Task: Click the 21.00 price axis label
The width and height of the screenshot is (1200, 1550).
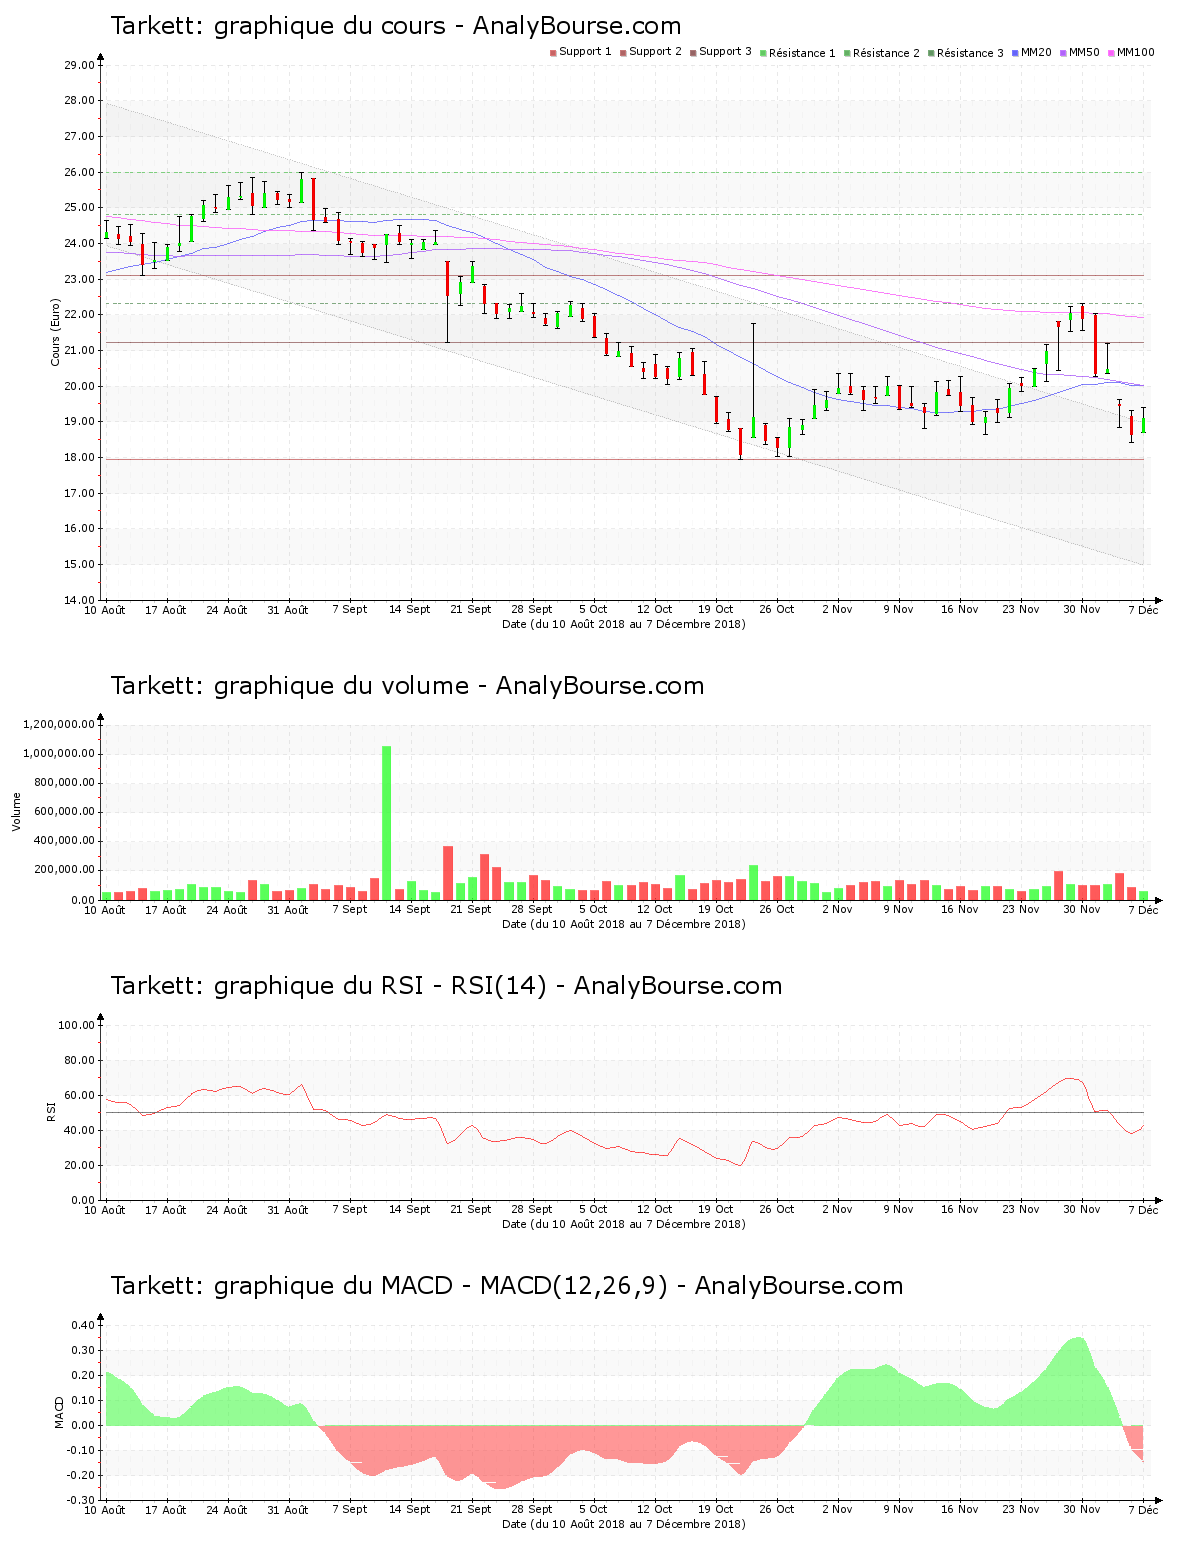Action: click(79, 351)
